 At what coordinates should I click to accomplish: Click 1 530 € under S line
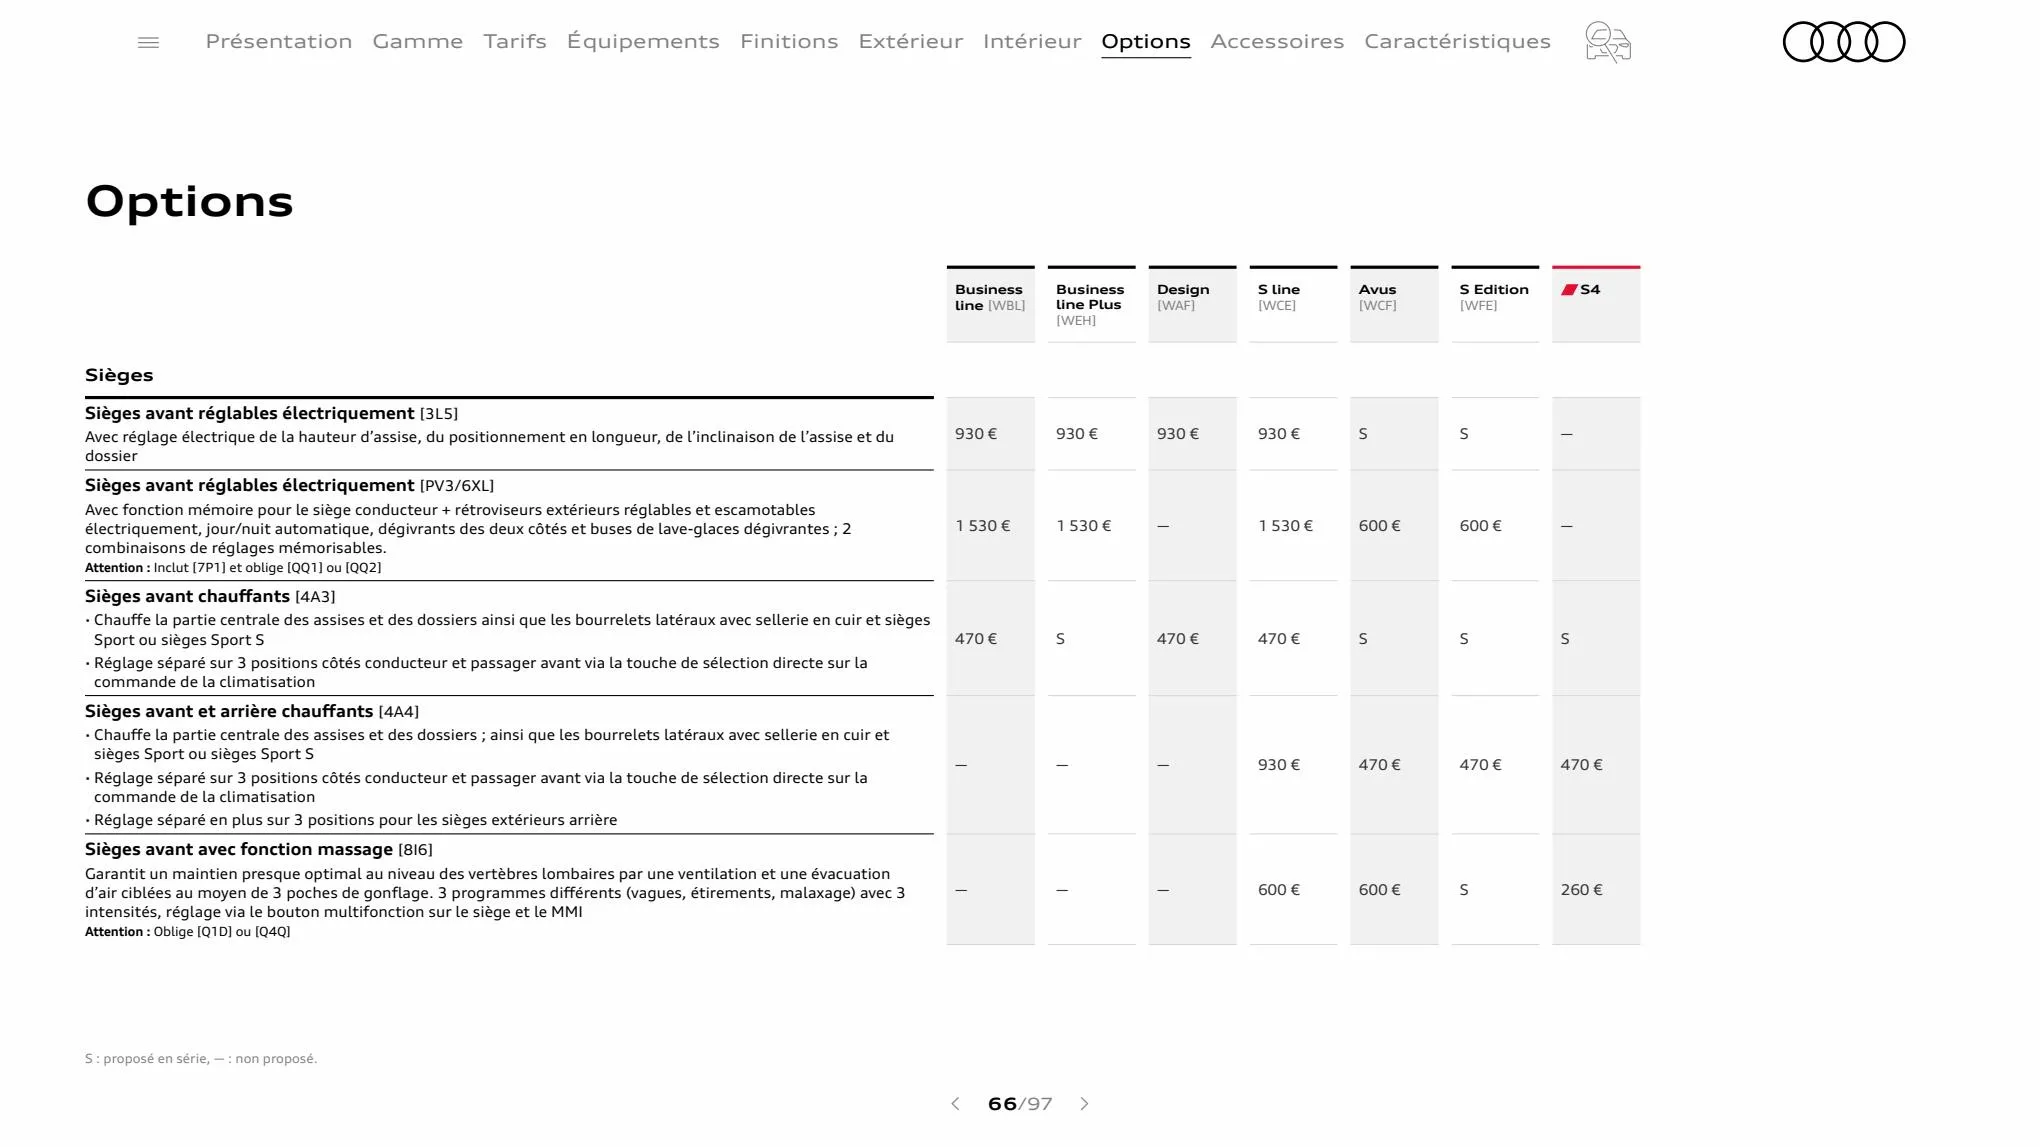pyautogui.click(x=1286, y=526)
